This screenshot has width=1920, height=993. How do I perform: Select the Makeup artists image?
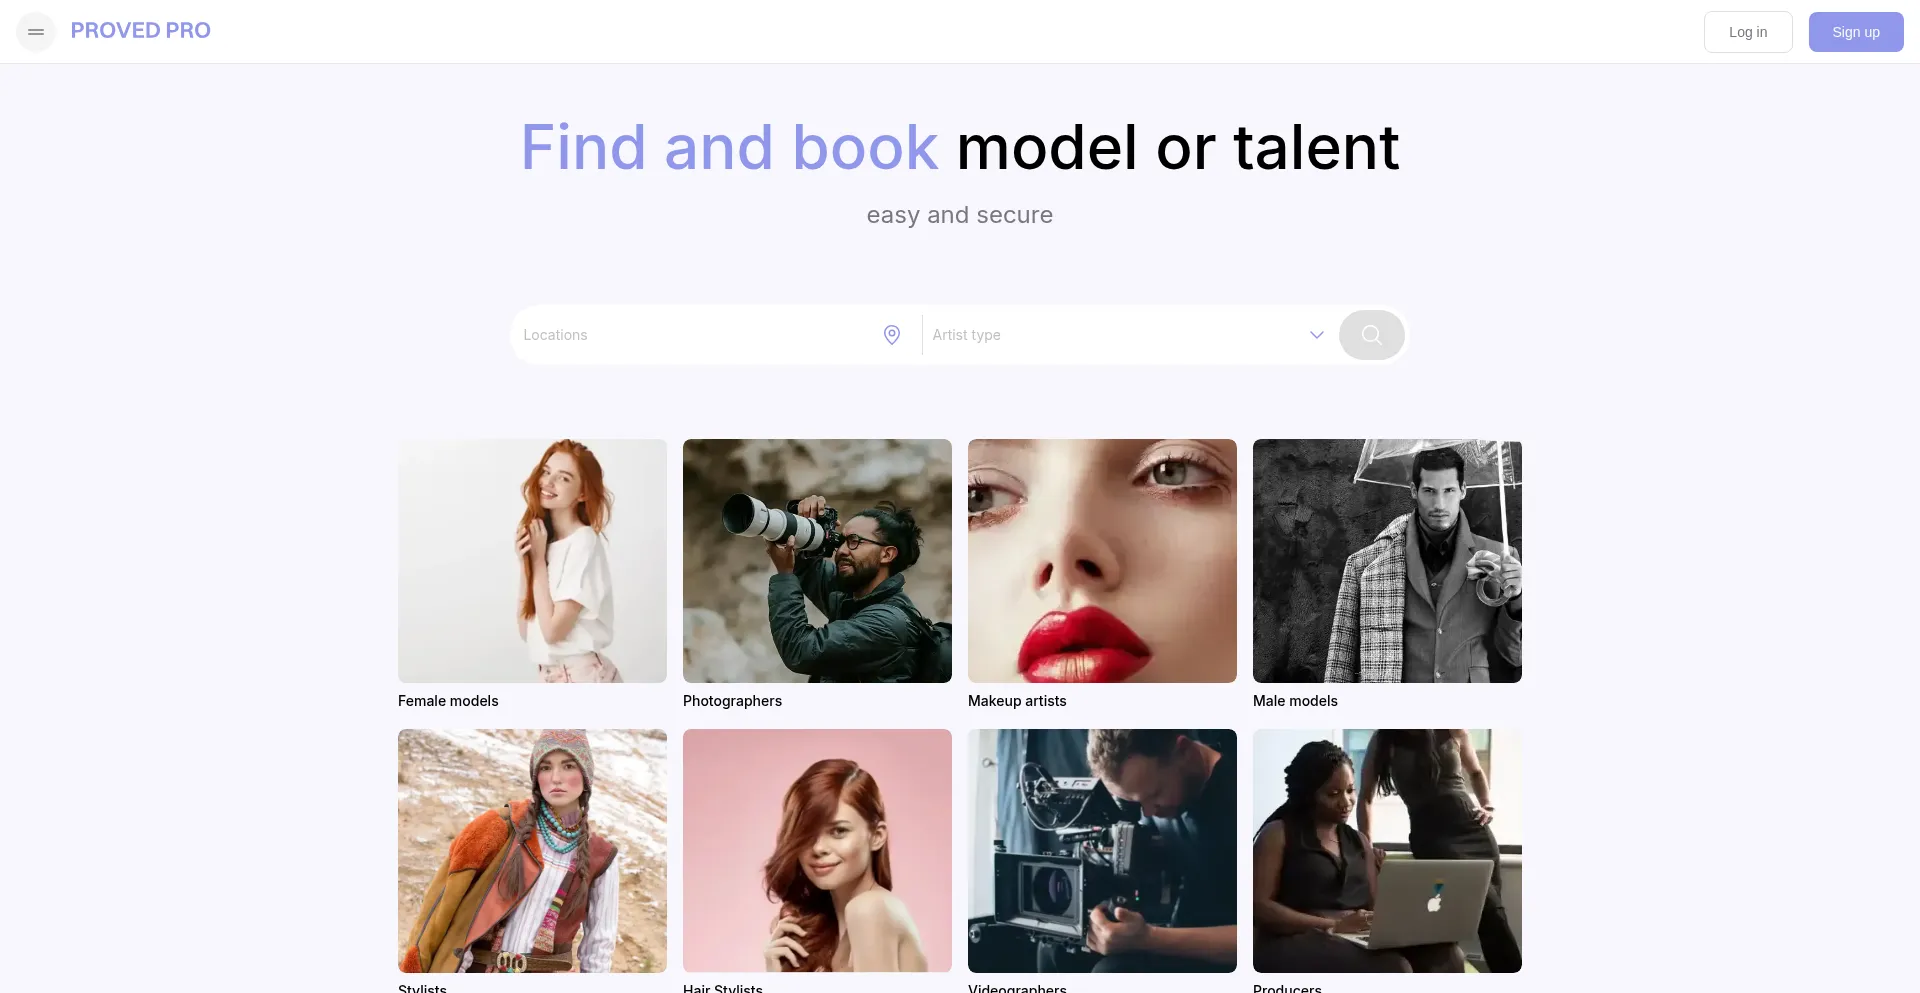(1102, 561)
